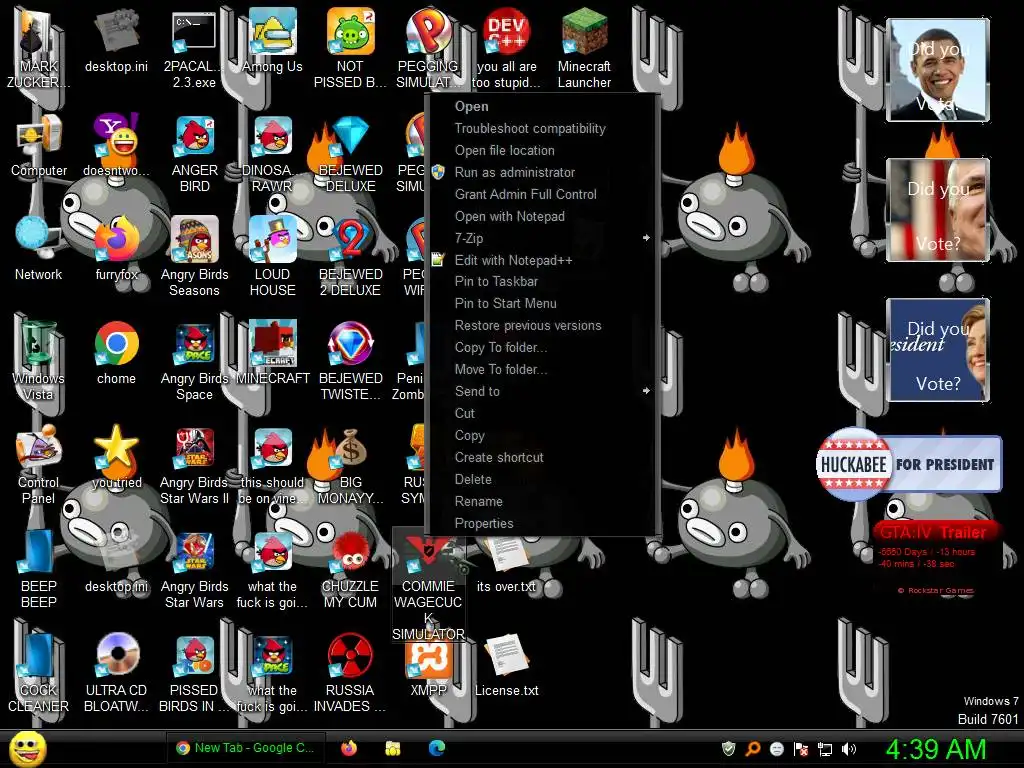The image size is (1024, 768).
Task: Select the Among Us desktop shortcut
Action: click(272, 40)
